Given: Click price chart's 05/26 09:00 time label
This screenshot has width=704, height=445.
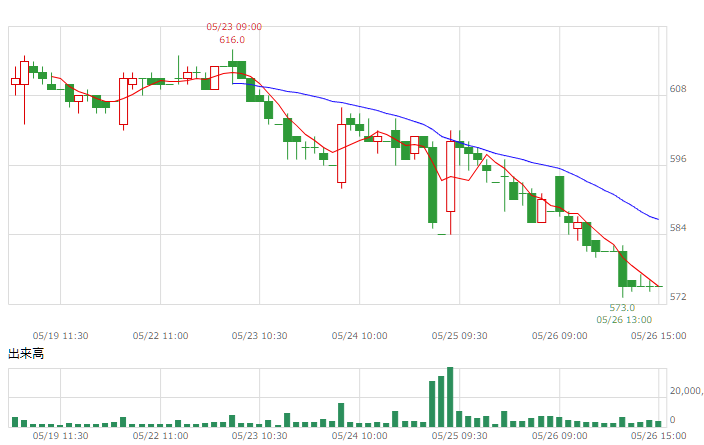Looking at the screenshot, I should [559, 336].
